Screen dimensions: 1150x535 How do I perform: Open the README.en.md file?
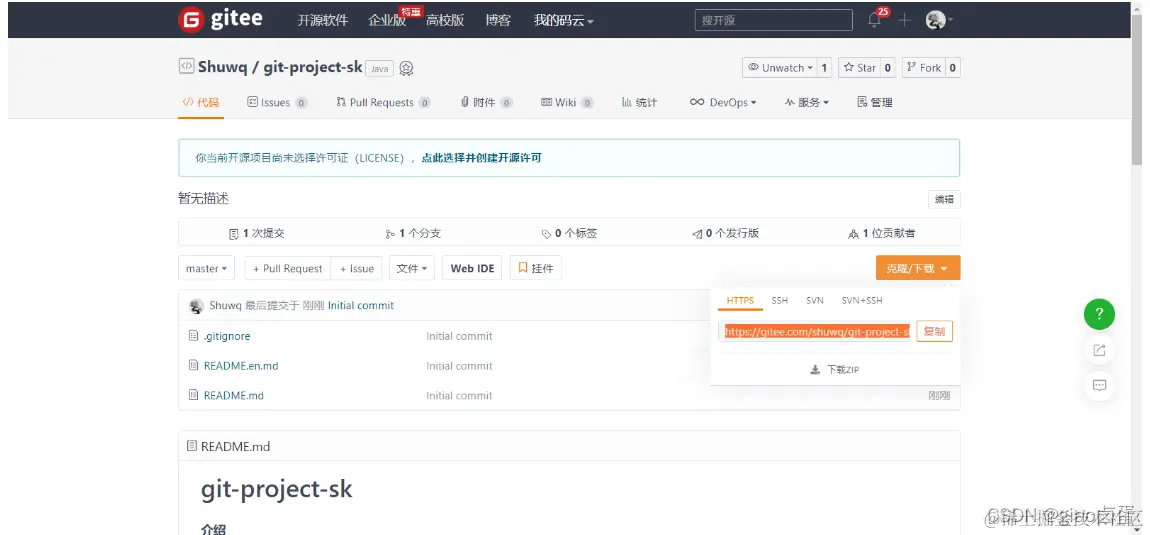click(241, 365)
